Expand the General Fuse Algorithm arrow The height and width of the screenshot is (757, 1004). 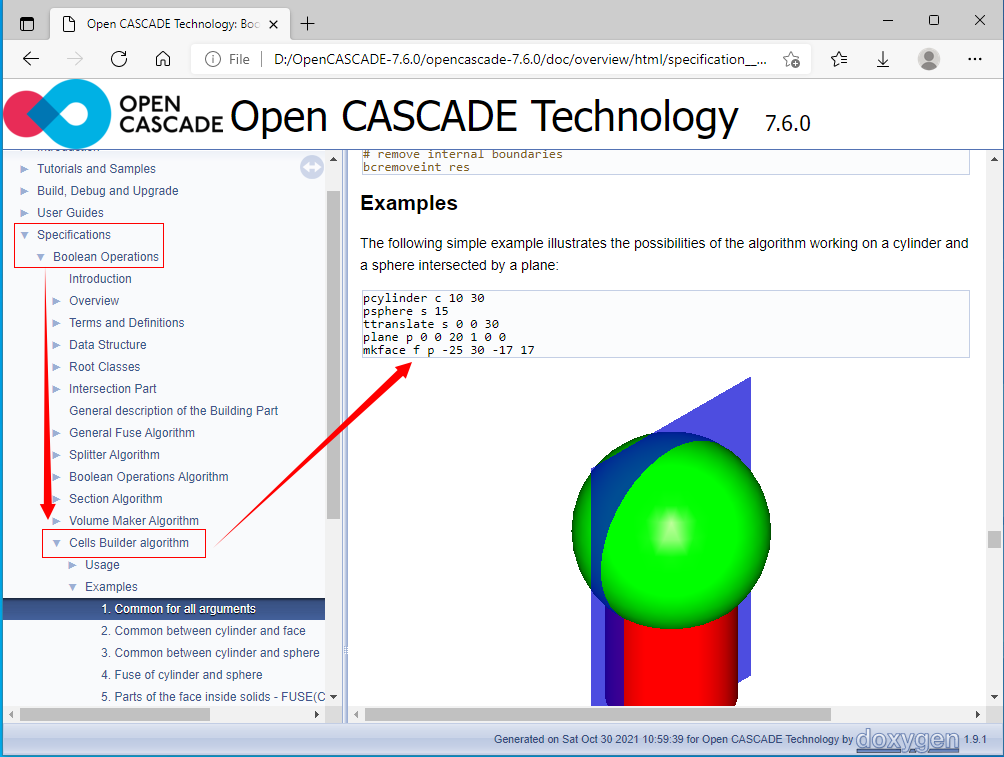point(56,433)
